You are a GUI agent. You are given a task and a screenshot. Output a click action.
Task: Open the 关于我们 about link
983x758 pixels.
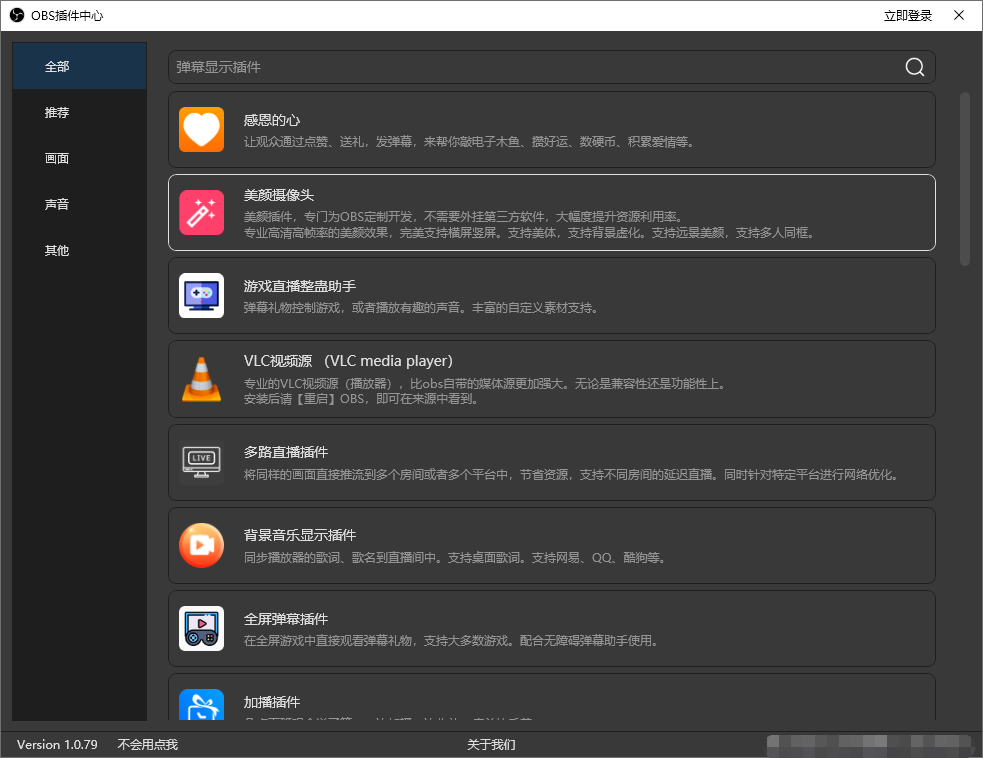(x=492, y=744)
